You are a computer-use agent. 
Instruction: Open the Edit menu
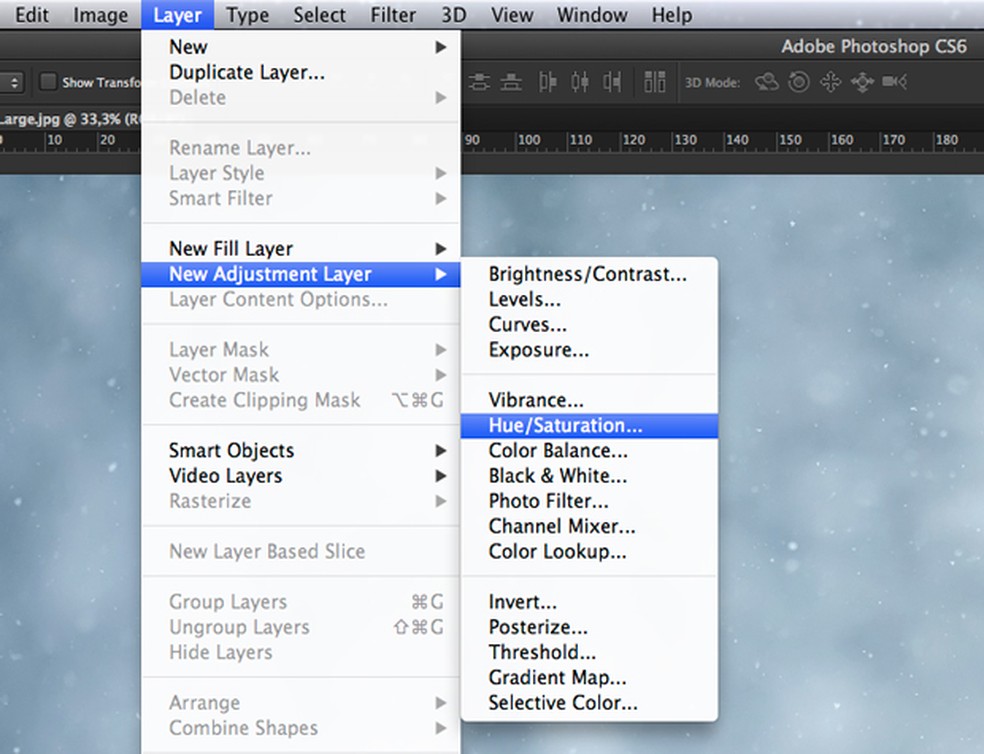(31, 14)
